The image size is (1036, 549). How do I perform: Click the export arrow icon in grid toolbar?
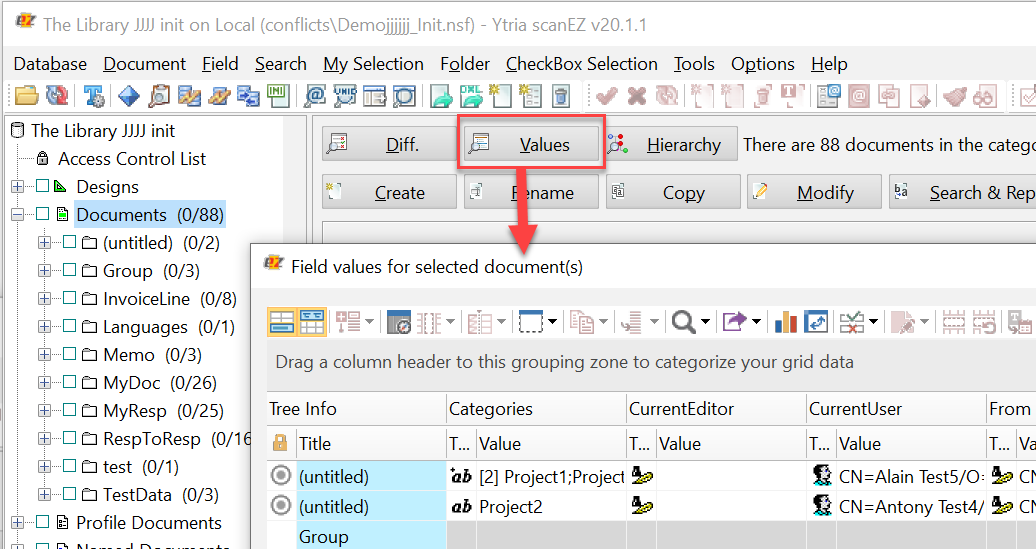click(x=734, y=321)
